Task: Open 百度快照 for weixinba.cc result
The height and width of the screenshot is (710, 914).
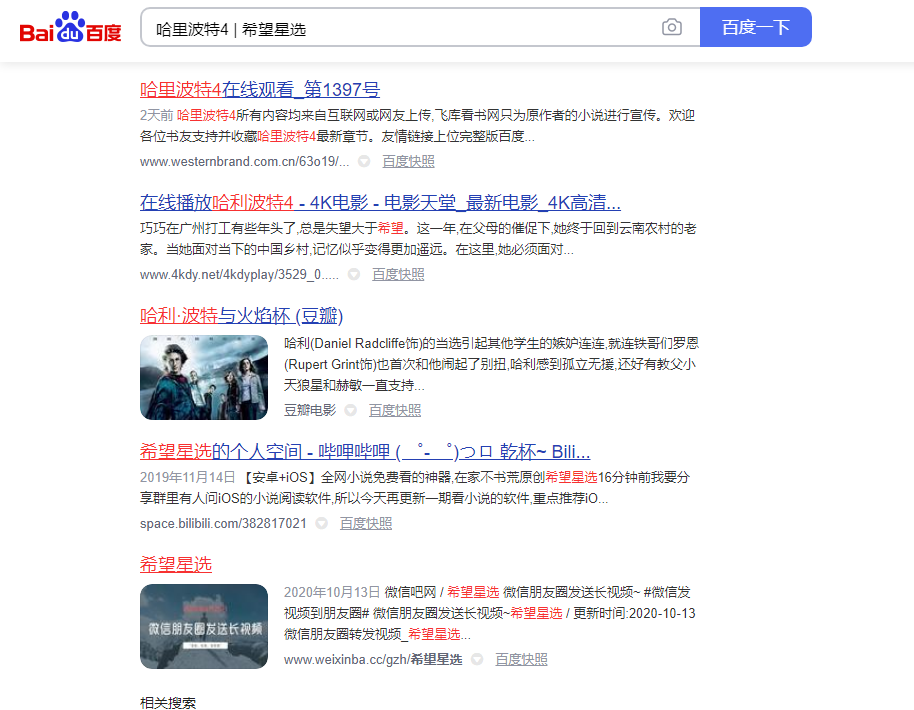Action: pos(521,659)
